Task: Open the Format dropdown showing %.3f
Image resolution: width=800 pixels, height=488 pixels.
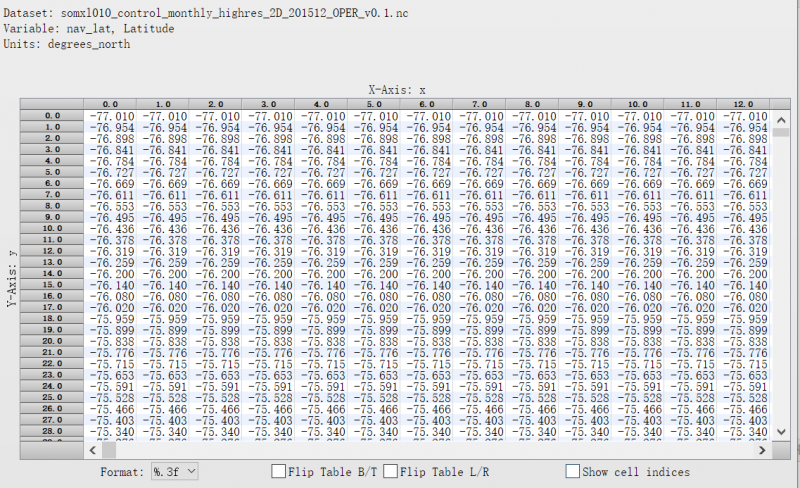Action: tap(174, 470)
